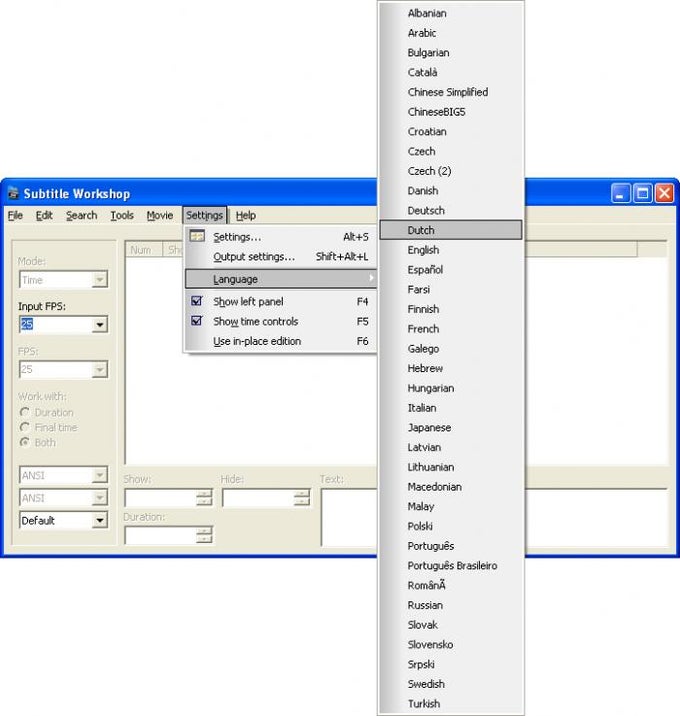Select Swedish language

pos(451,684)
